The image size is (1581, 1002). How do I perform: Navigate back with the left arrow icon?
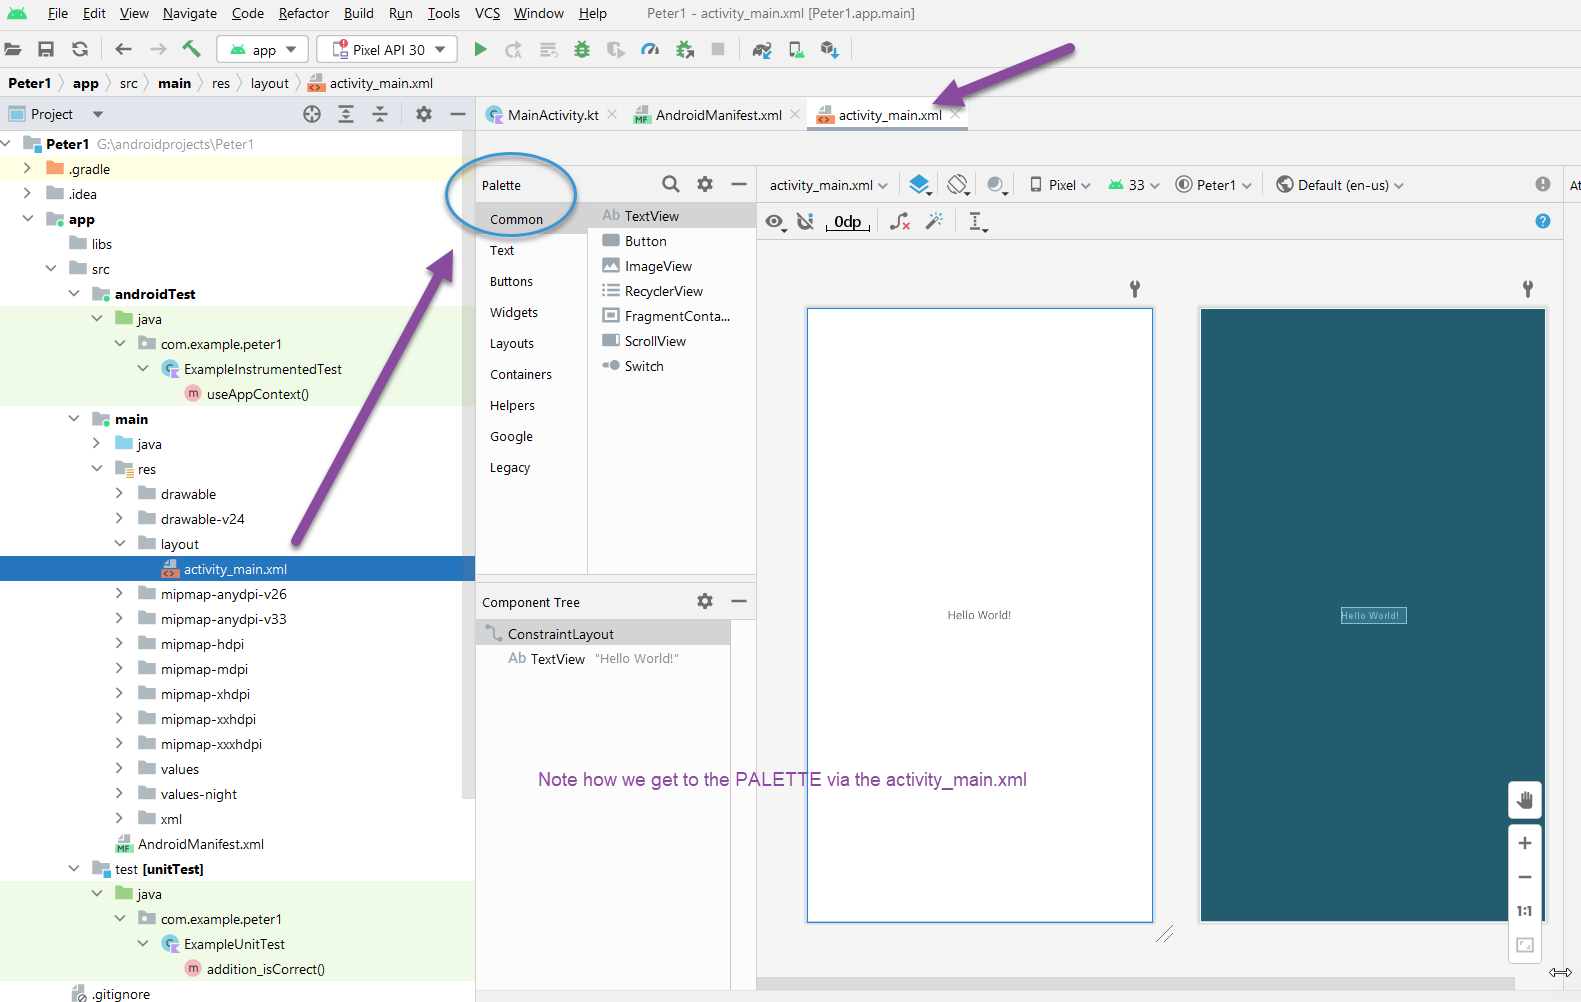coord(123,49)
